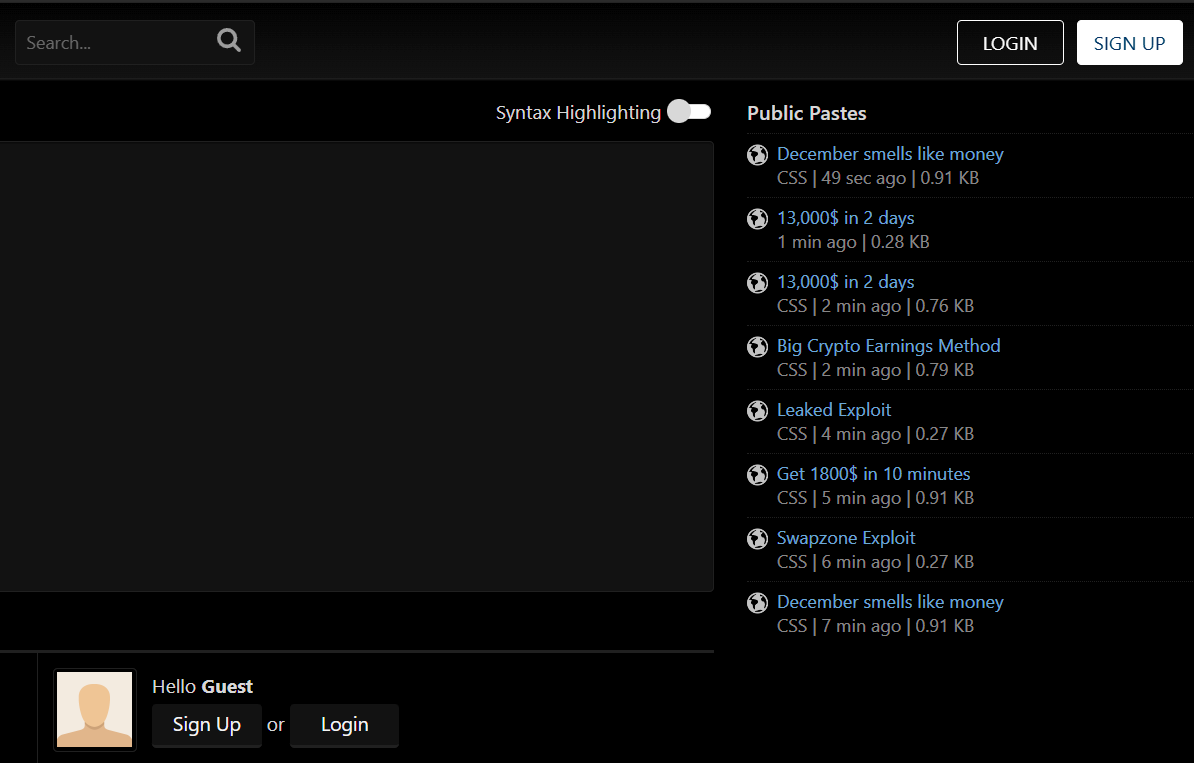Click '1 min ago | 0.28 KB' text

(x=853, y=242)
